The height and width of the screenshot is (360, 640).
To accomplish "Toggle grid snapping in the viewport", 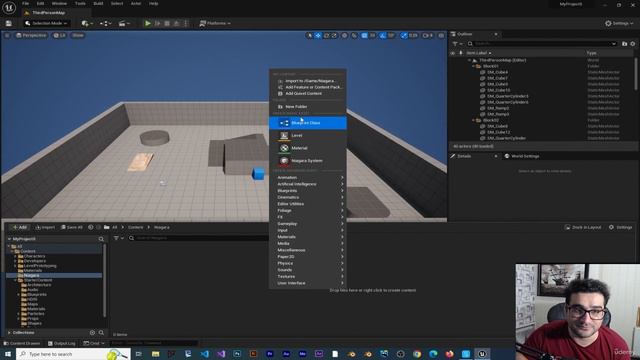I will (364, 36).
